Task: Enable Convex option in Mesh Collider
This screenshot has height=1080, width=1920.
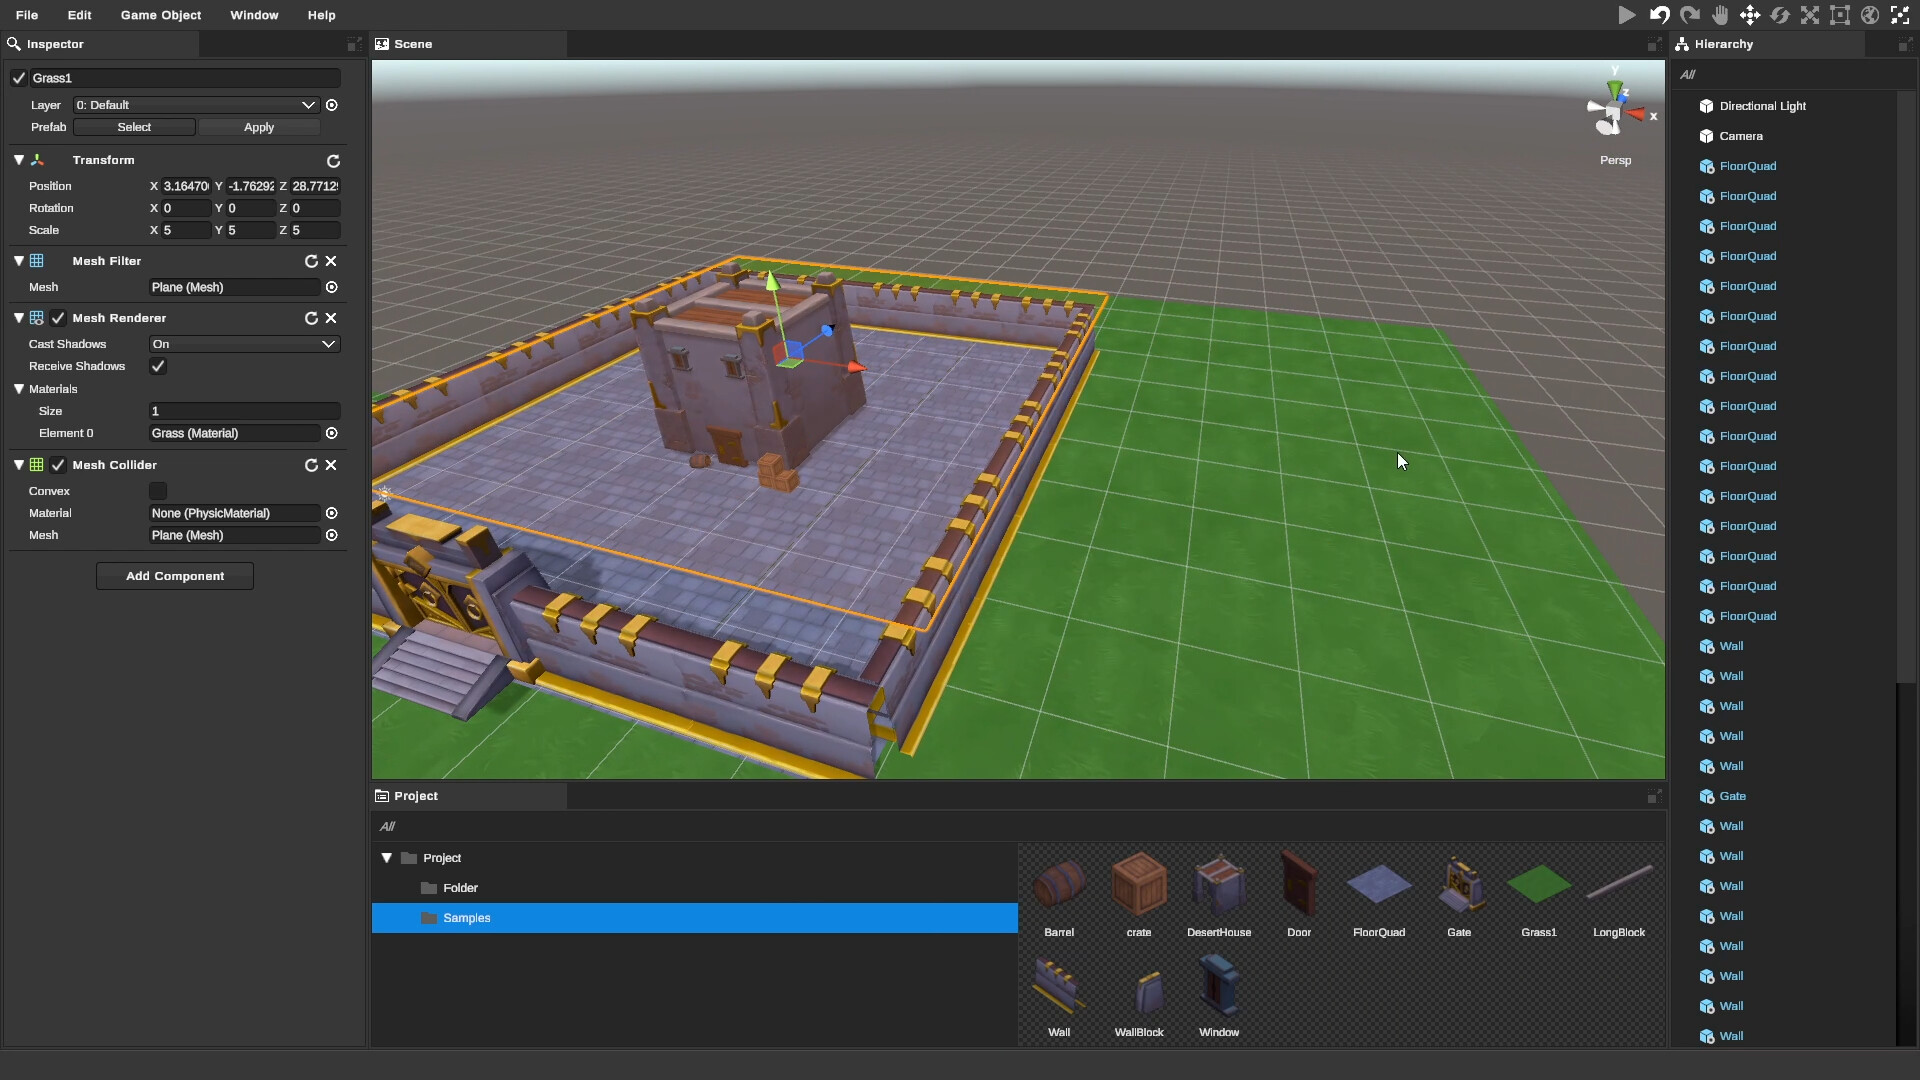Action: coord(157,491)
